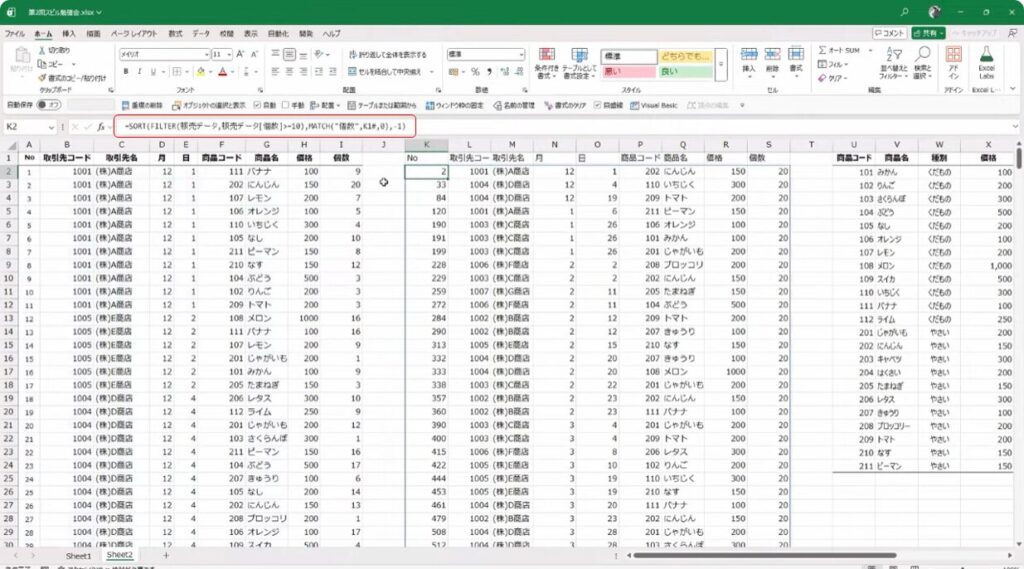This screenshot has width=1024, height=569.
Task: Click the AutoSum sigma icon
Action: coord(822,50)
